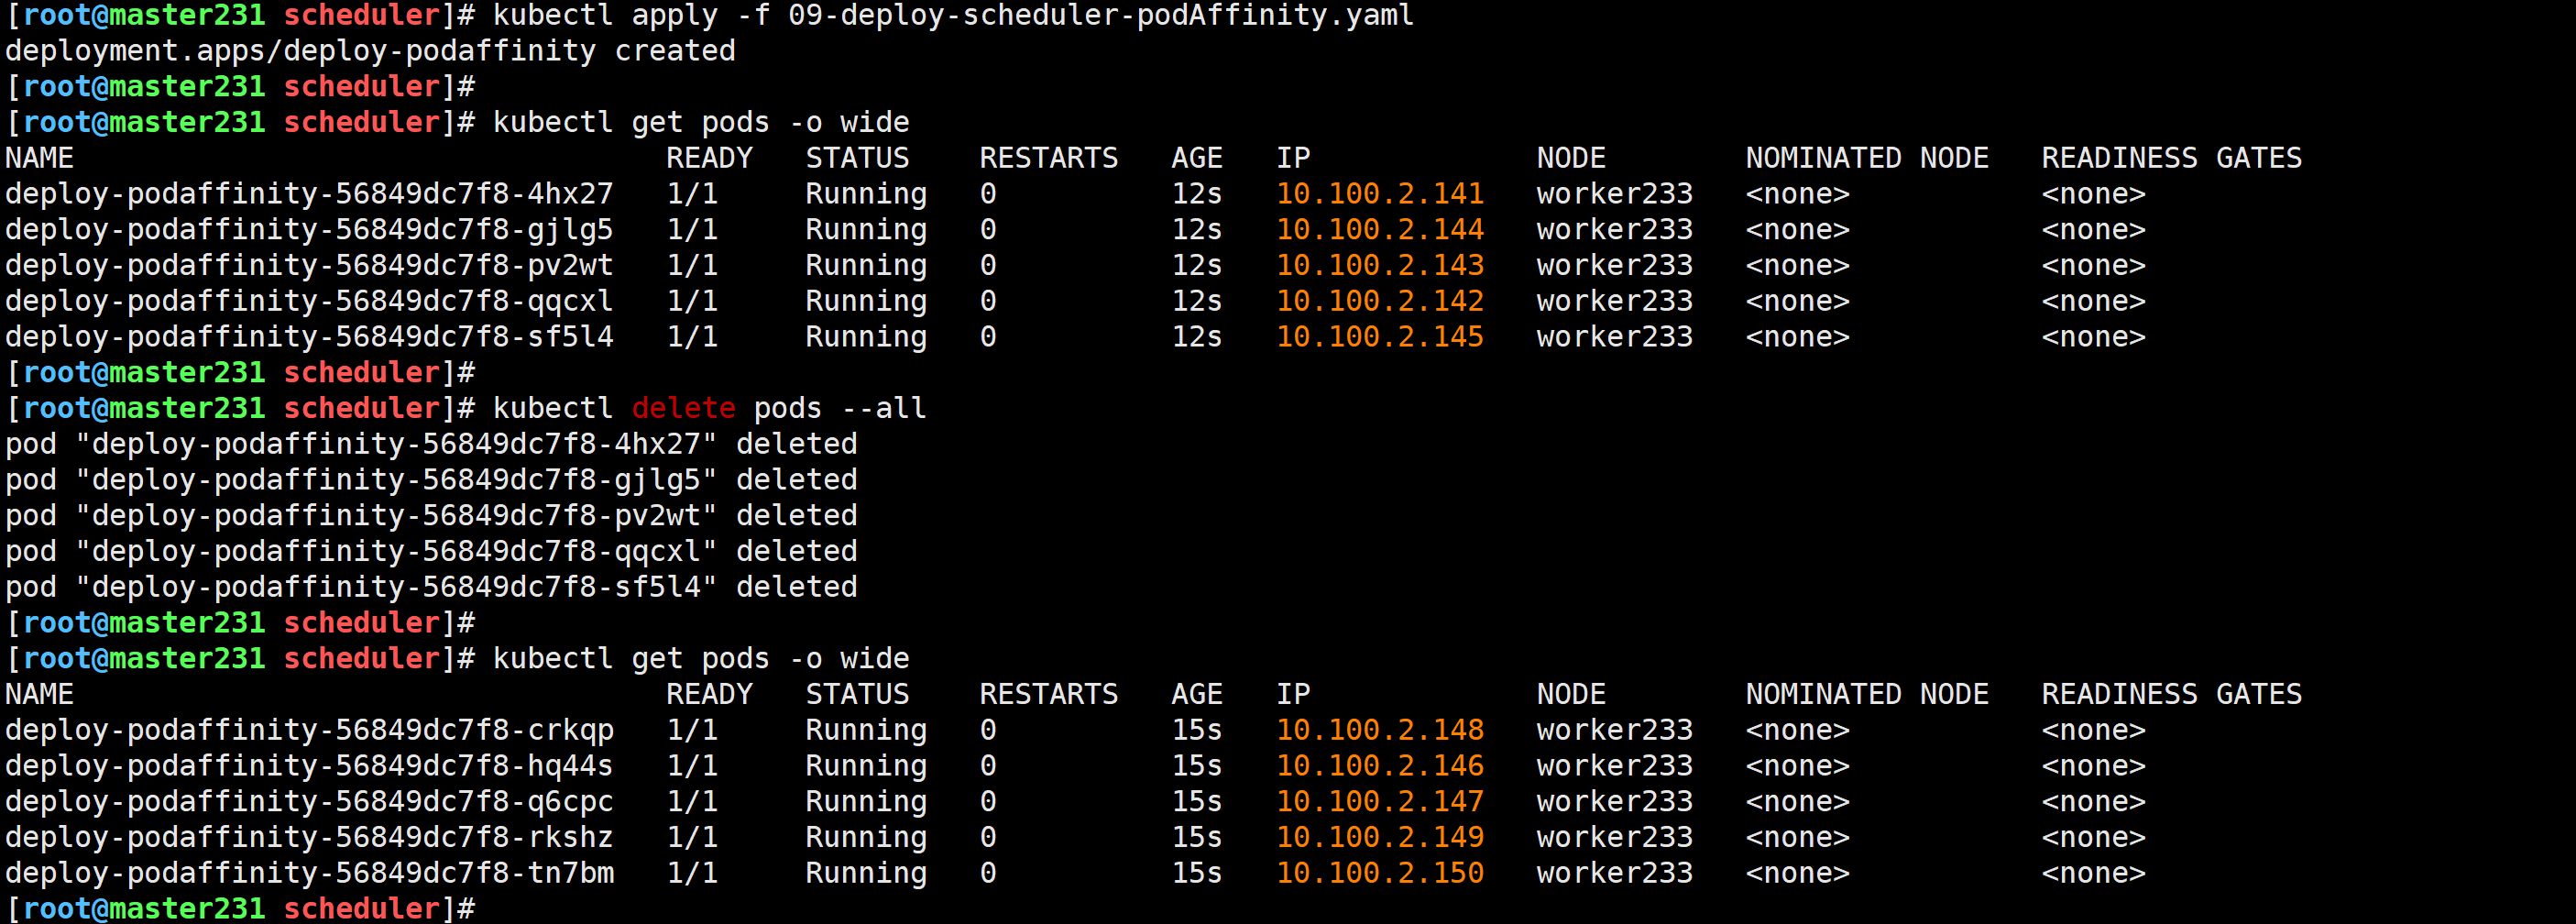Viewport: 2576px width, 924px height.
Task: Click the second 'kubectl get pods -o wide' command
Action: pos(701,658)
